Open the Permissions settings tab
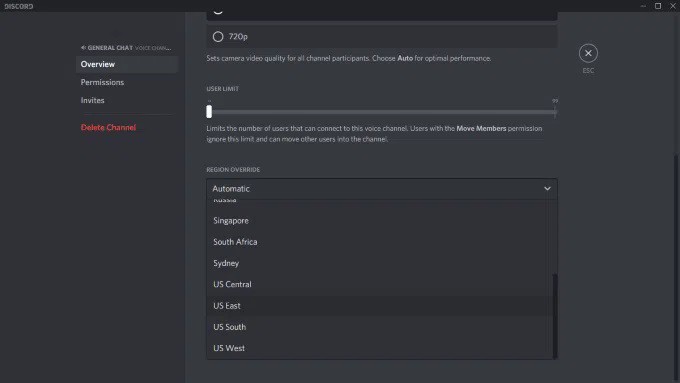 tap(127, 82)
